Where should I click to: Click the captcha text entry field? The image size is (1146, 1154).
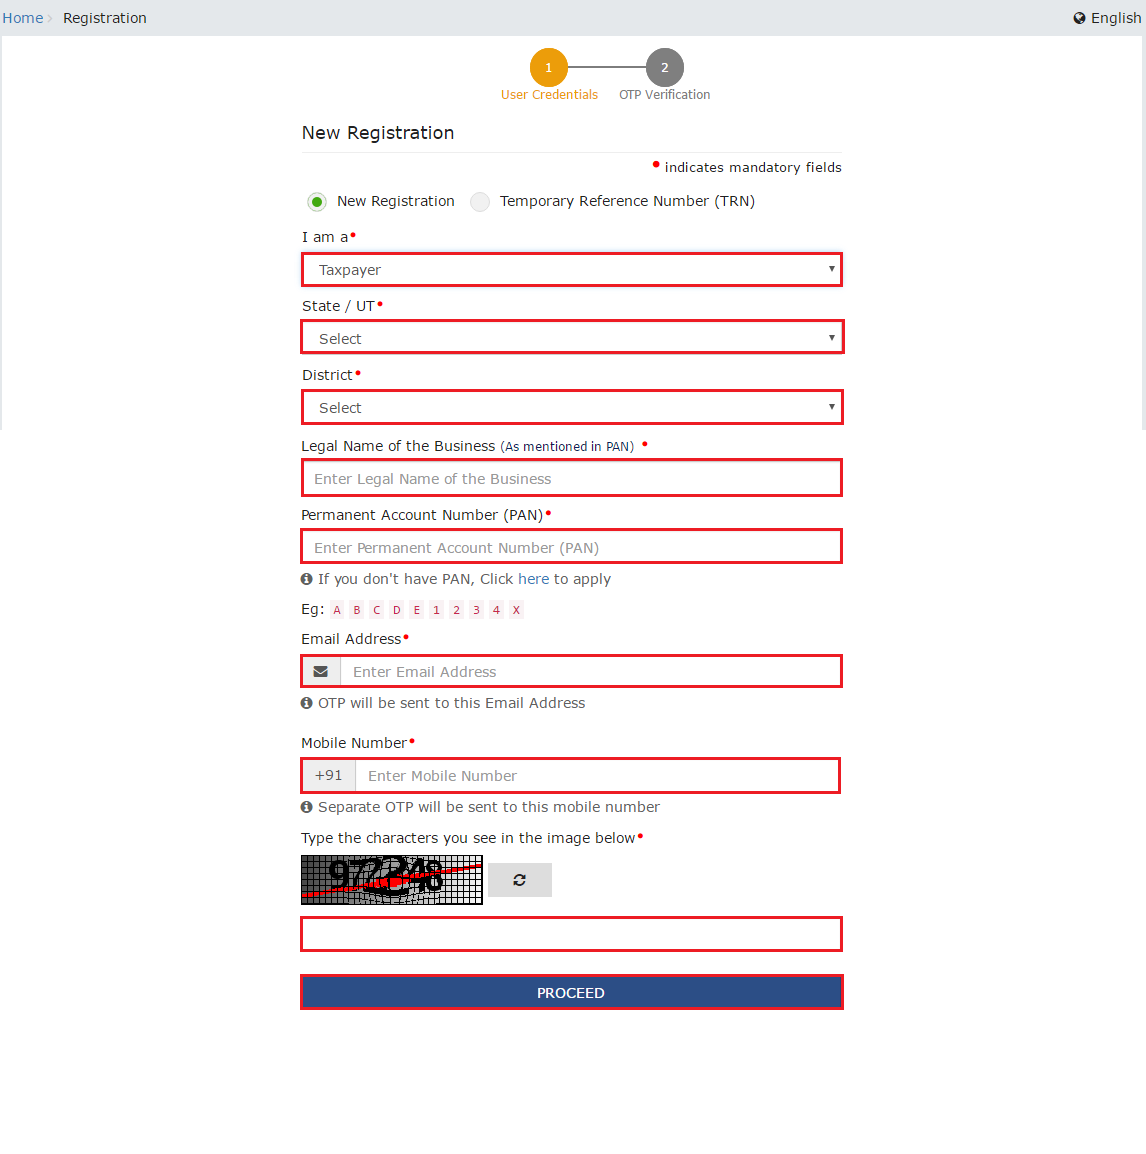click(571, 933)
